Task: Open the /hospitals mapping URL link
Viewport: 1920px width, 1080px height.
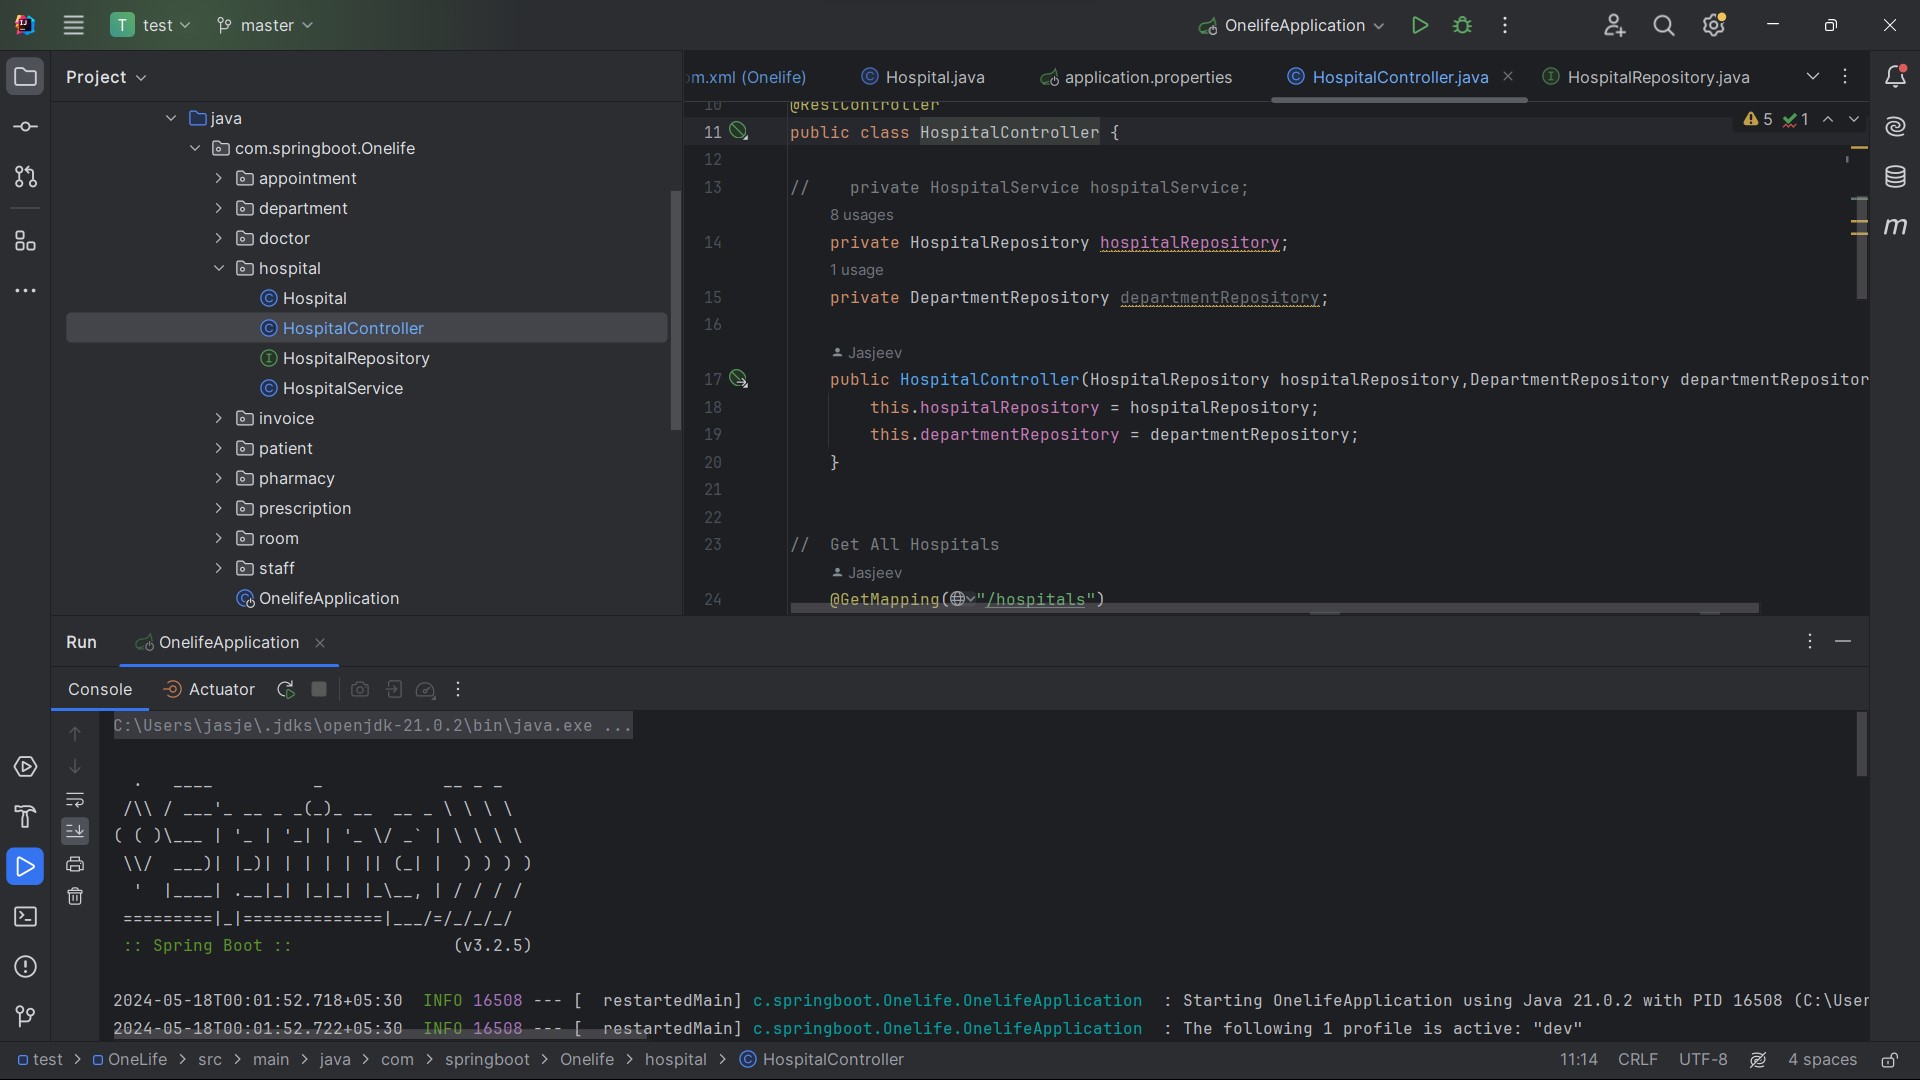Action: [x=1036, y=600]
